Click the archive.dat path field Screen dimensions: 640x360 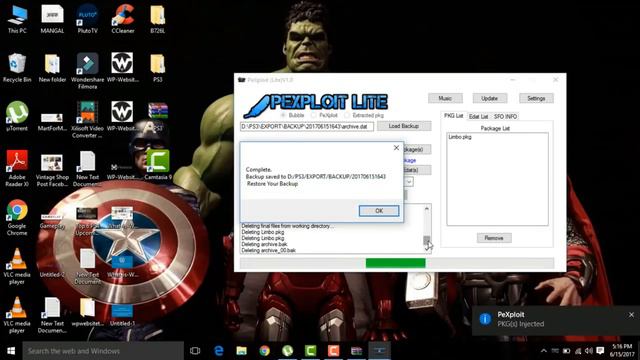click(307, 127)
